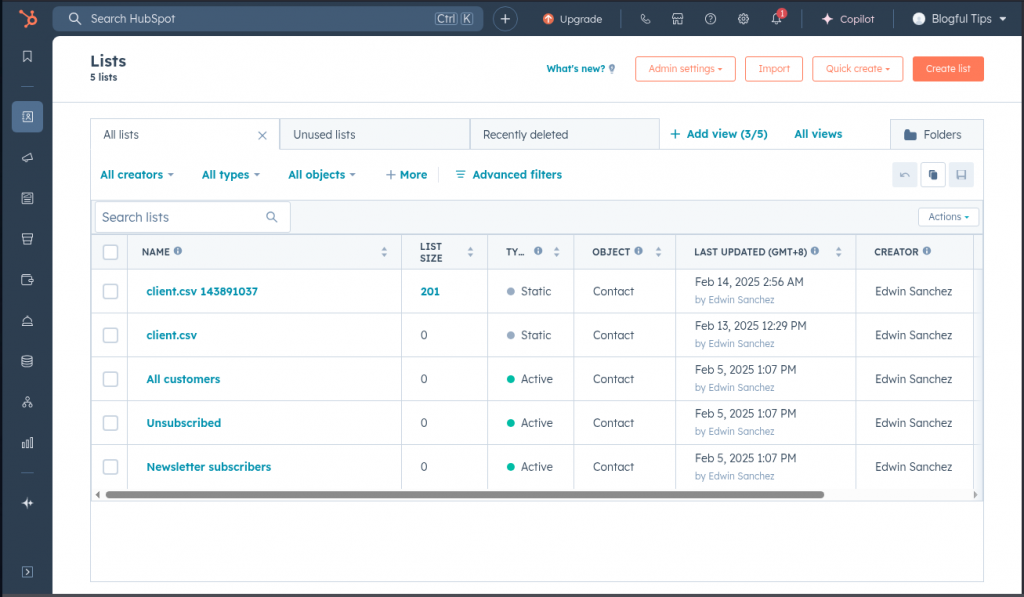
Task: Click the info icon beside NAME header
Action: [x=178, y=251]
